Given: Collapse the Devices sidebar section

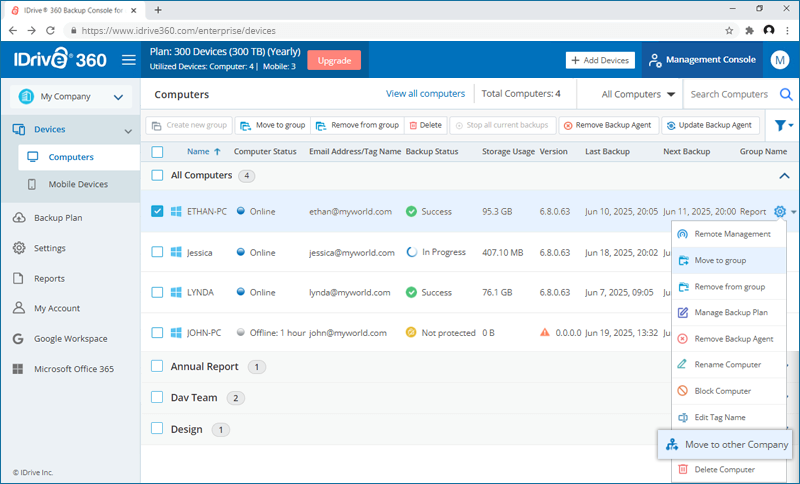Looking at the screenshot, I should point(128,131).
